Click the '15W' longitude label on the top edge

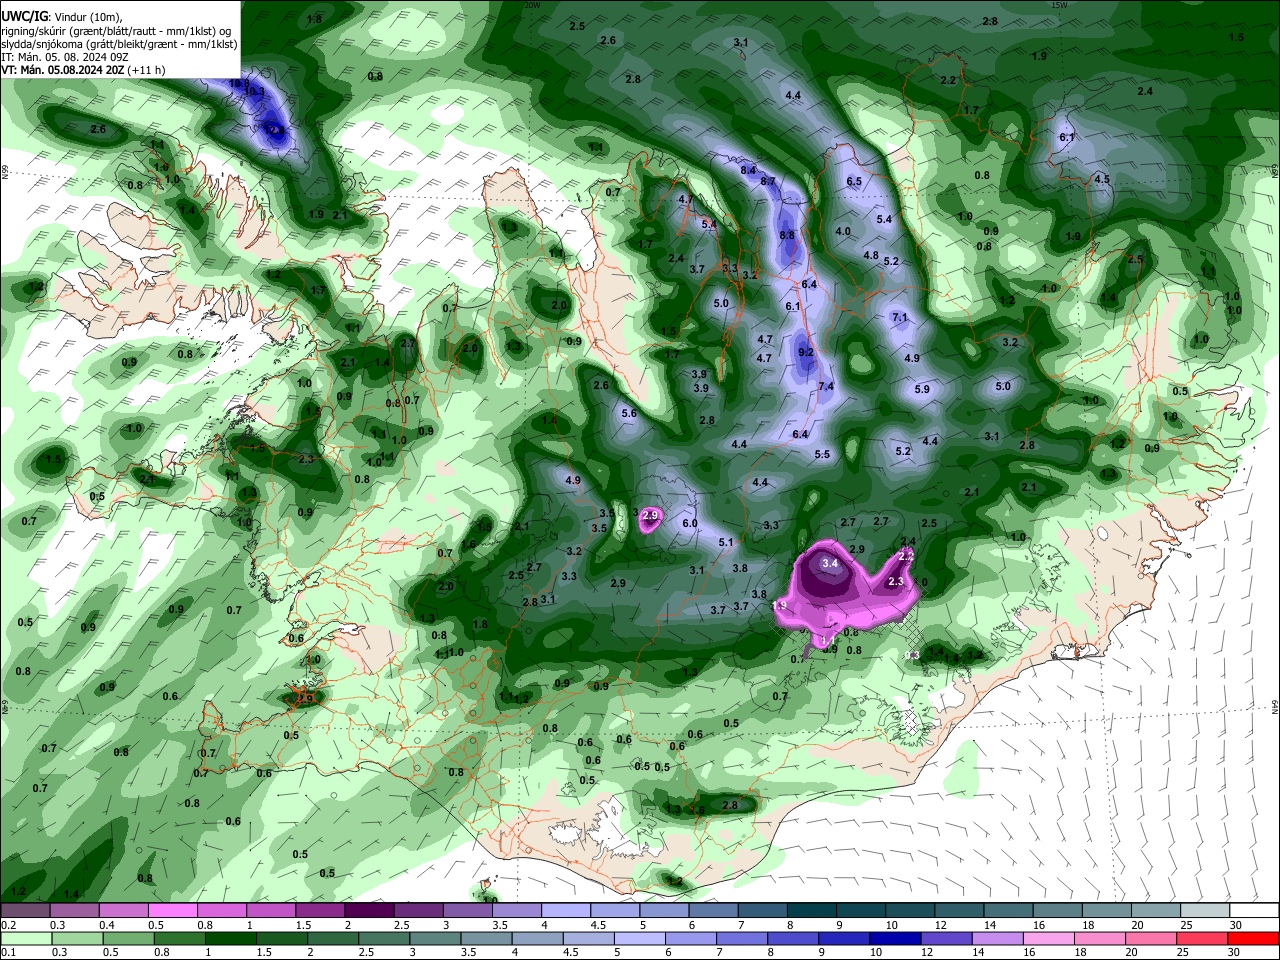click(x=1059, y=5)
